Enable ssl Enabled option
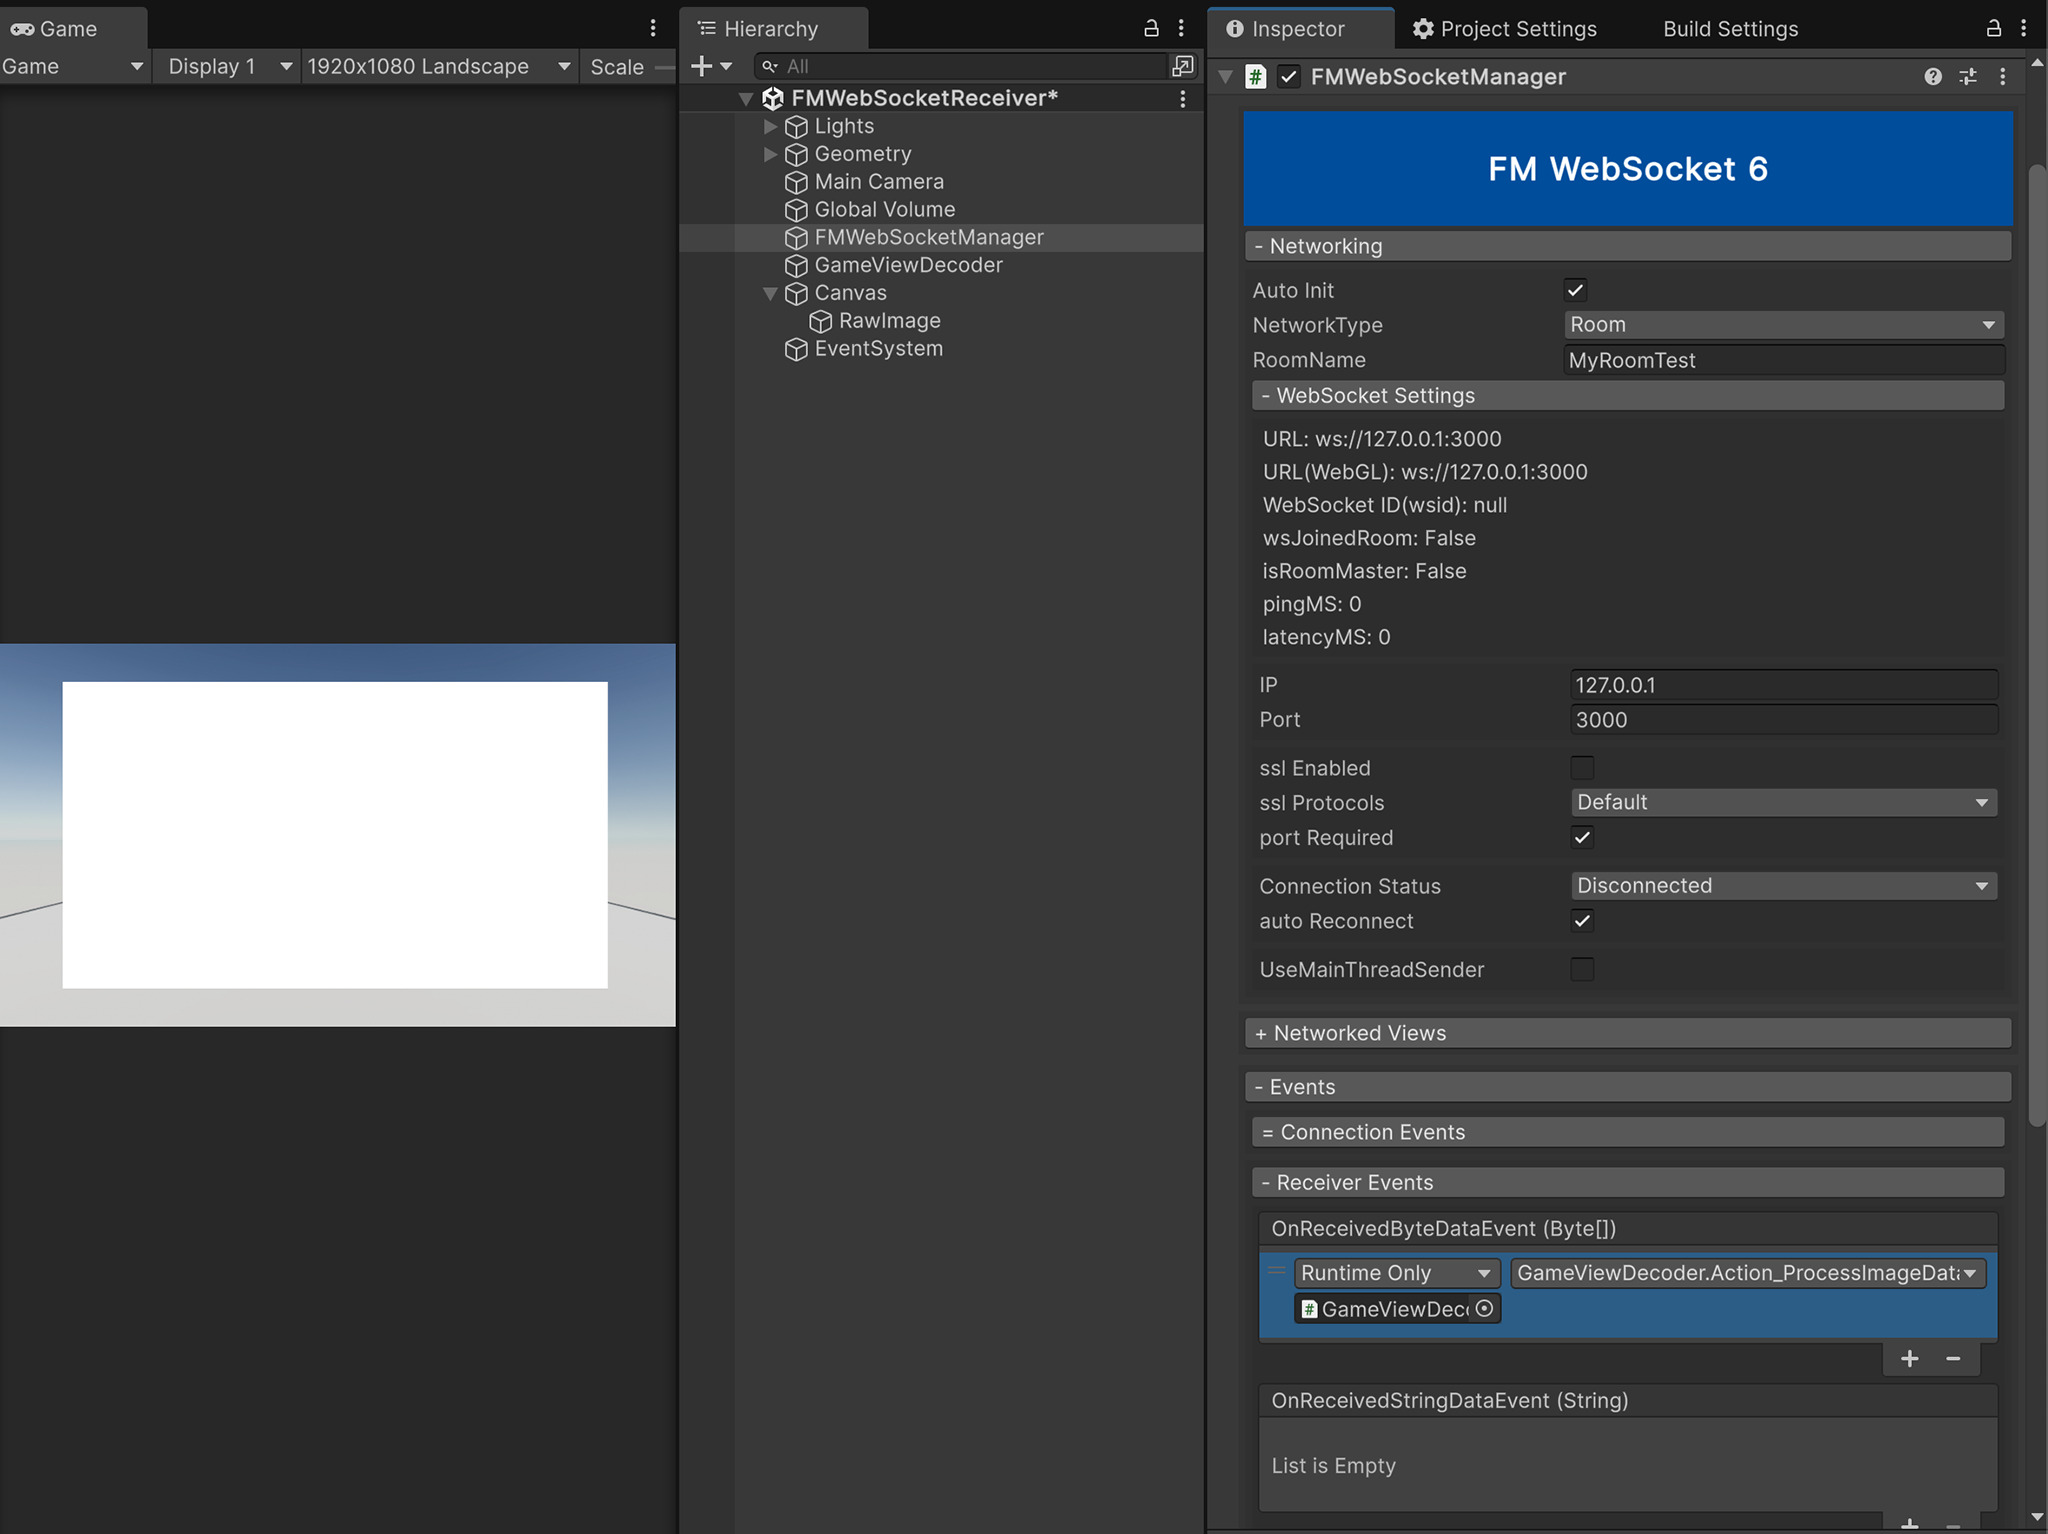 (x=1582, y=767)
